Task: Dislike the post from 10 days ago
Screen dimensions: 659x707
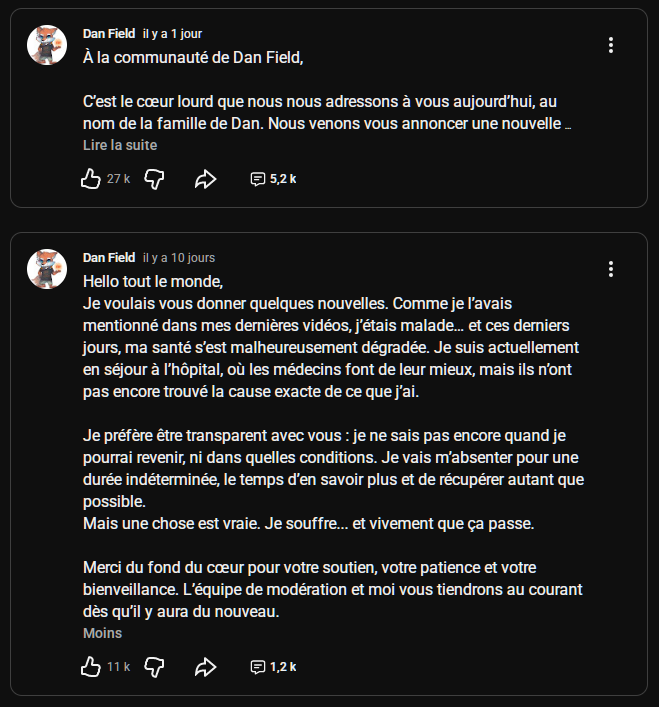Action: [154, 666]
